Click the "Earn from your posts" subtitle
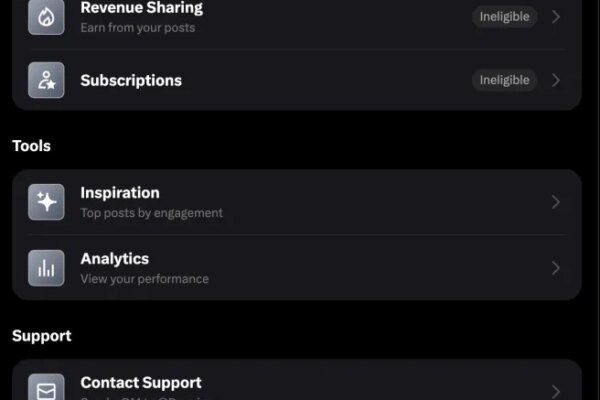 pyautogui.click(x=138, y=28)
